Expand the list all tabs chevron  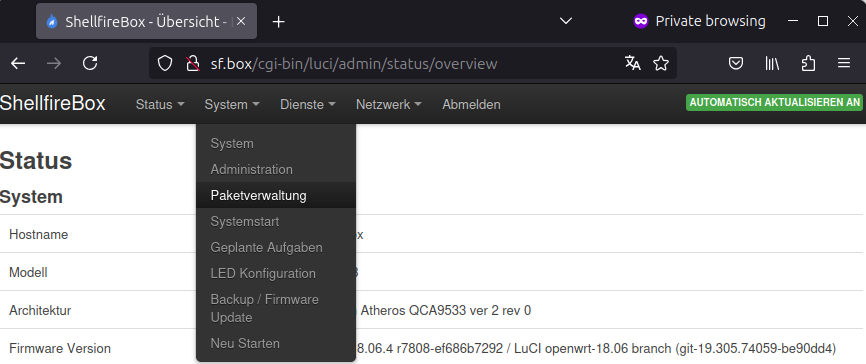pyautogui.click(x=566, y=21)
